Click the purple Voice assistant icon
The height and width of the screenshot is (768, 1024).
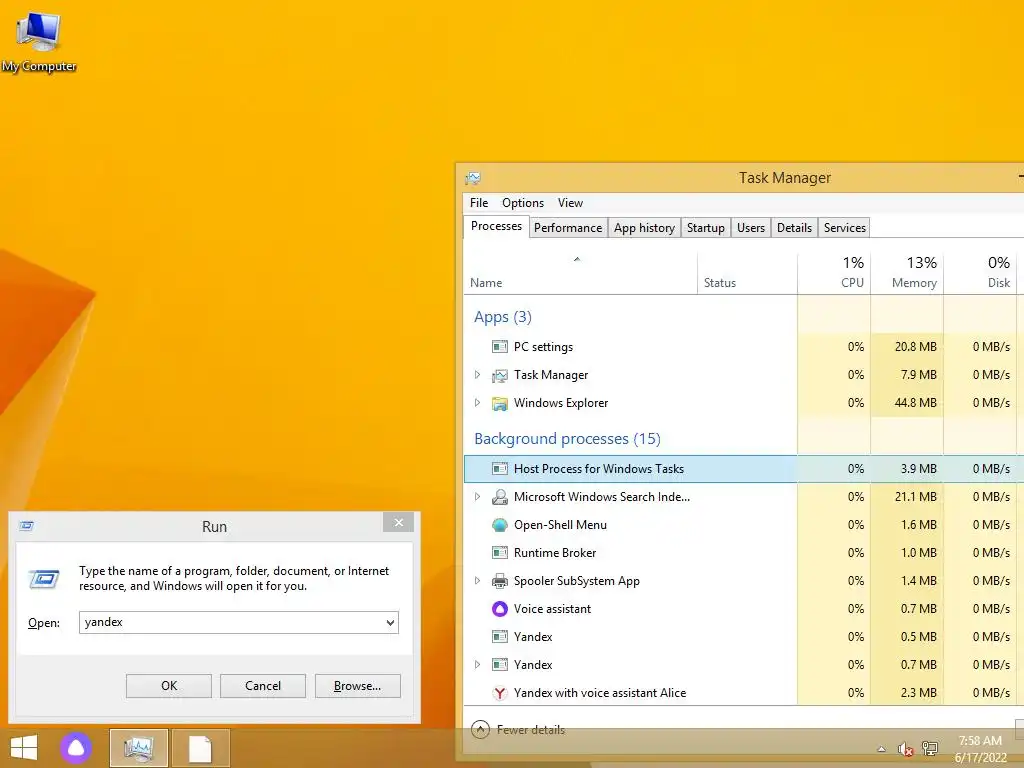(500, 609)
